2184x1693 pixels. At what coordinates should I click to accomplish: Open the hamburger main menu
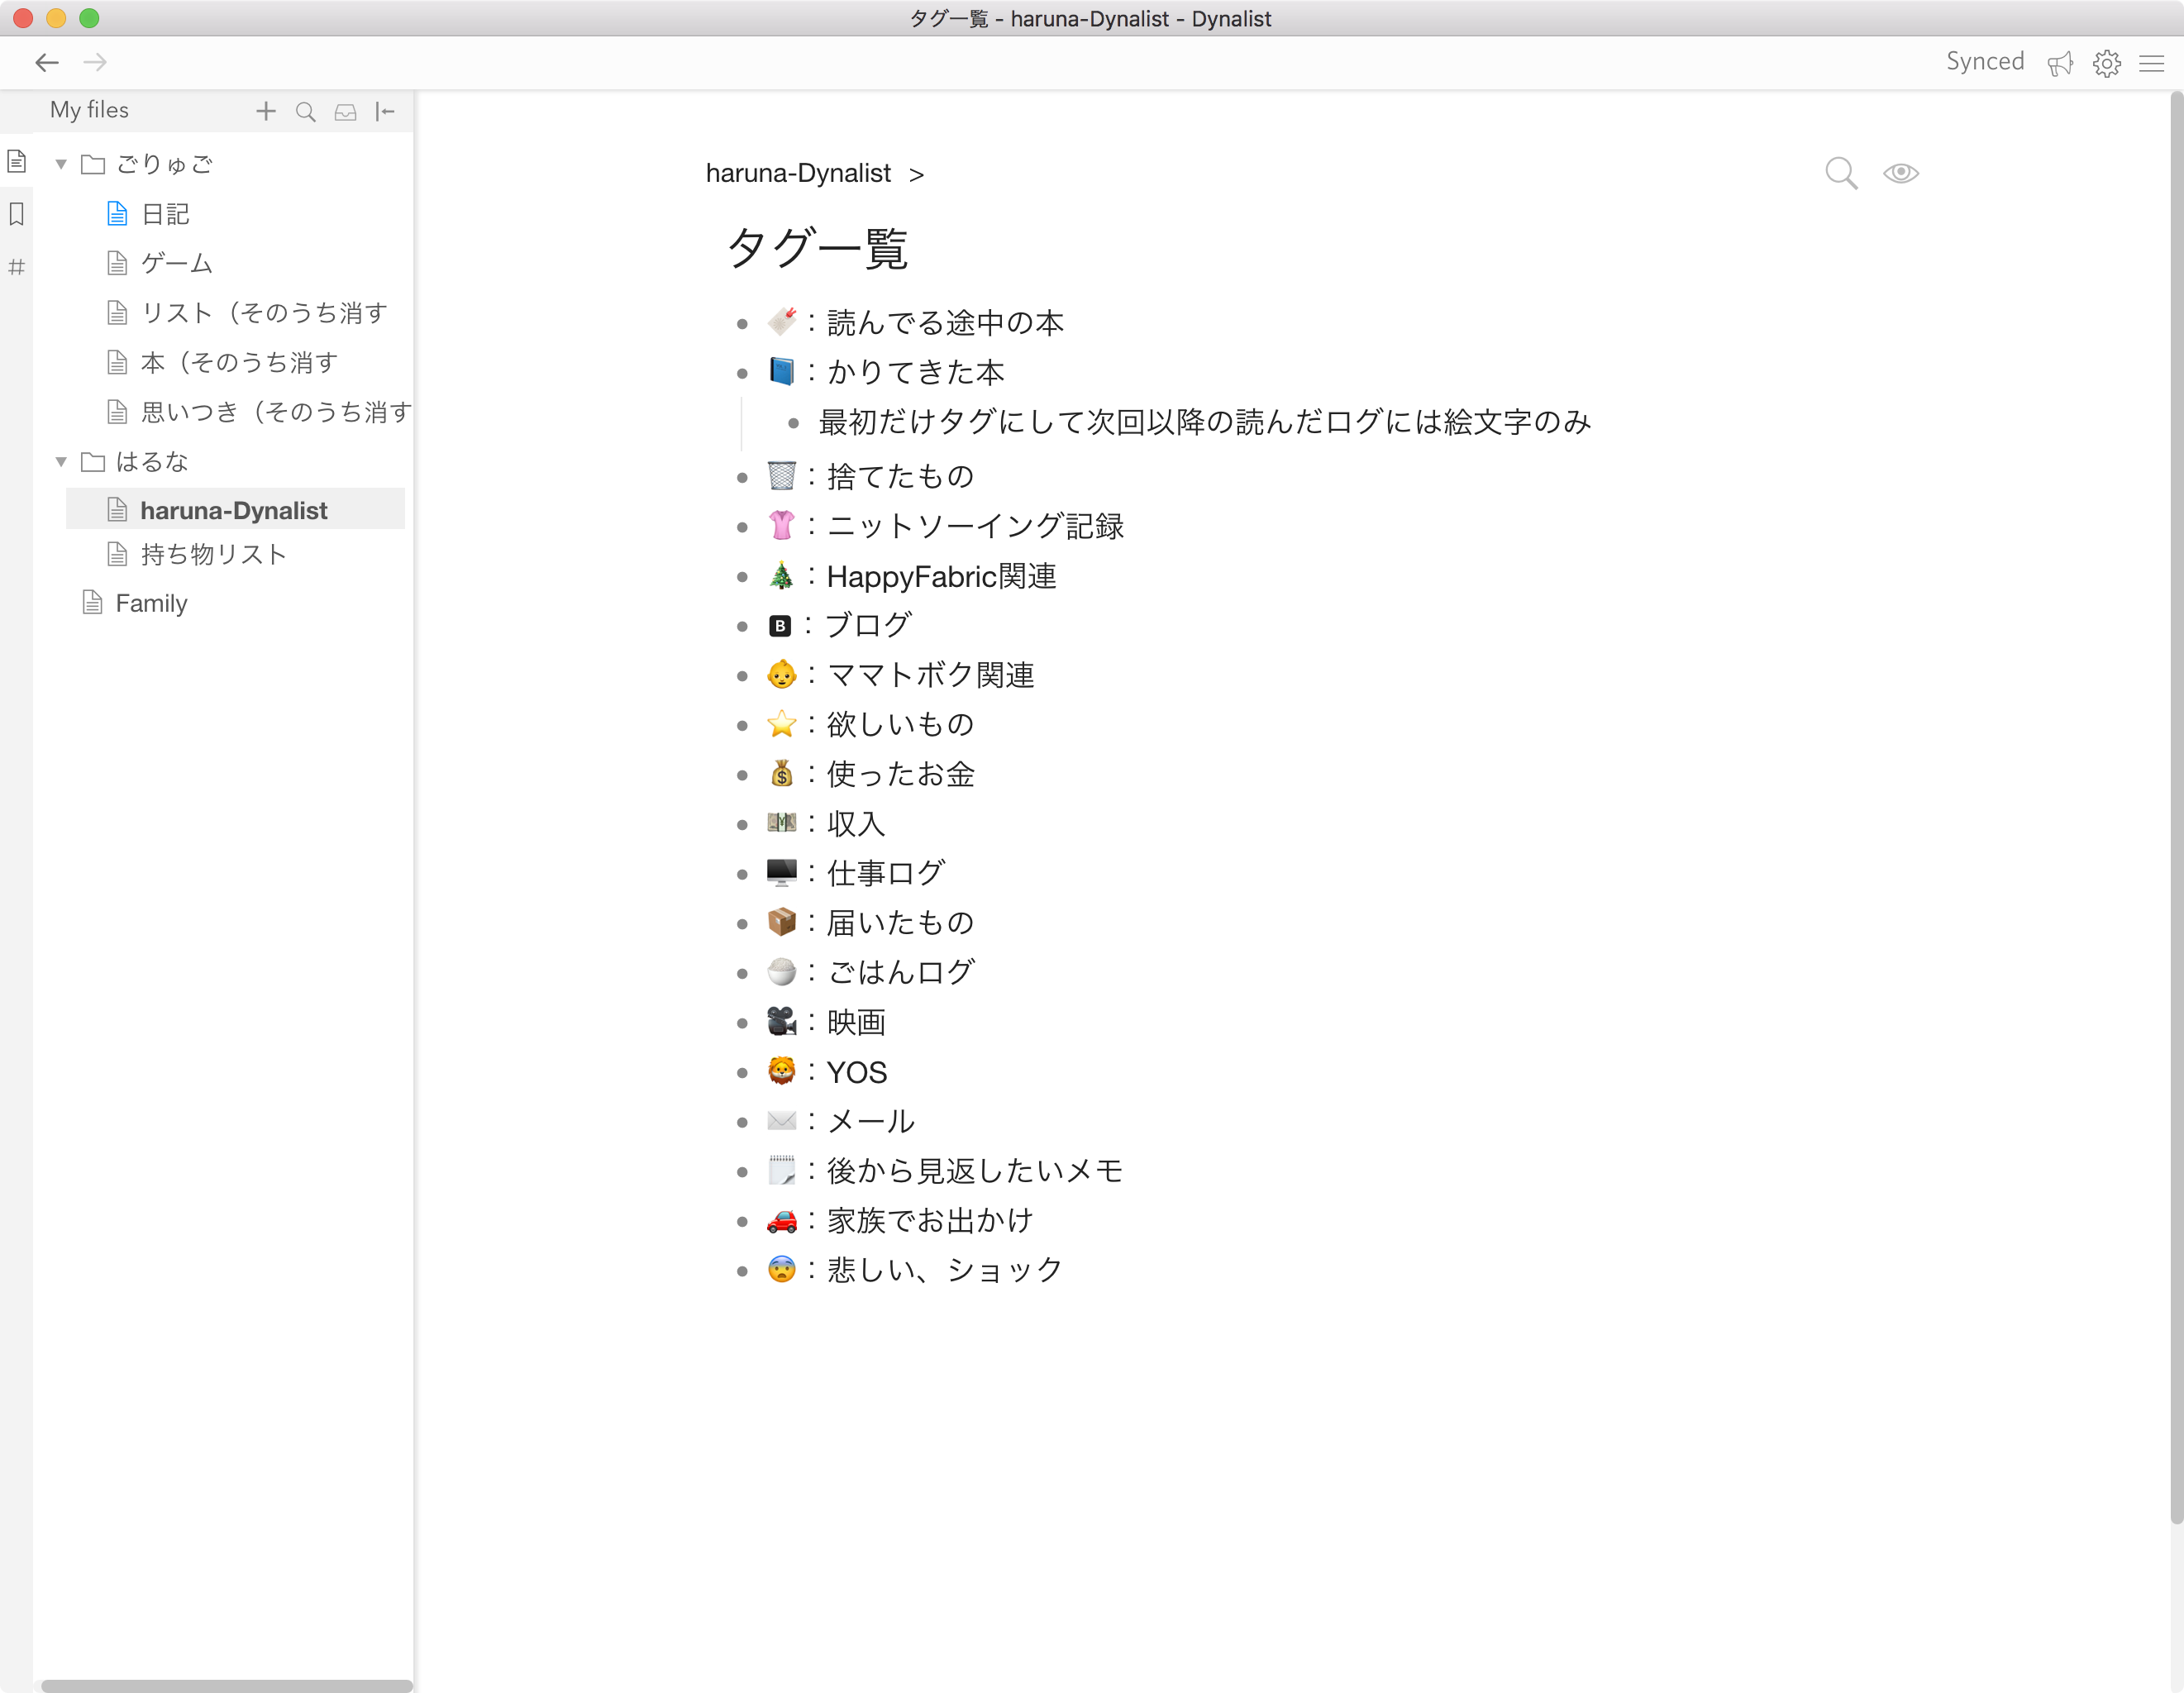(x=2151, y=63)
